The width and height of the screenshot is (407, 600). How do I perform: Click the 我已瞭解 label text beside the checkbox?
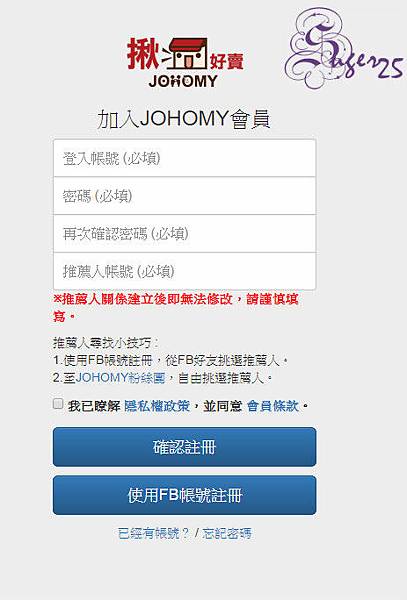[x=94, y=406]
